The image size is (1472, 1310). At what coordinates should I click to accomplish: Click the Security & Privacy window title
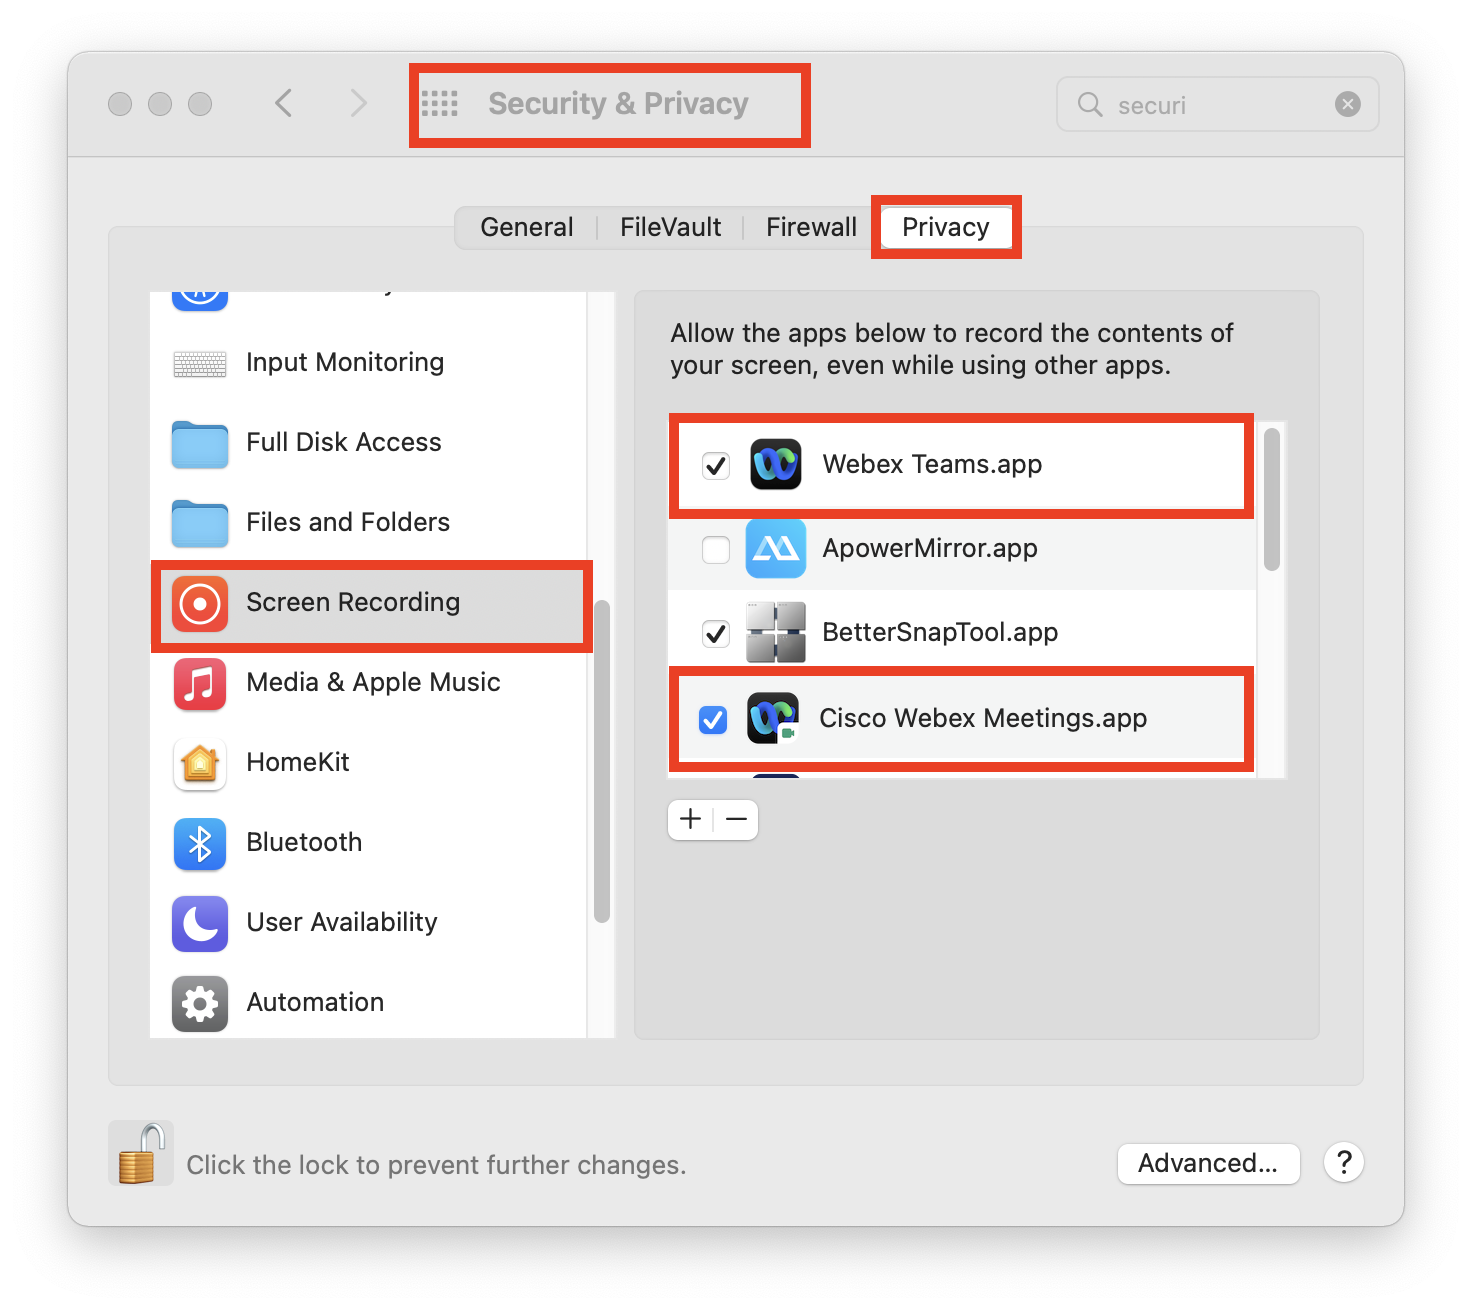[x=618, y=103]
